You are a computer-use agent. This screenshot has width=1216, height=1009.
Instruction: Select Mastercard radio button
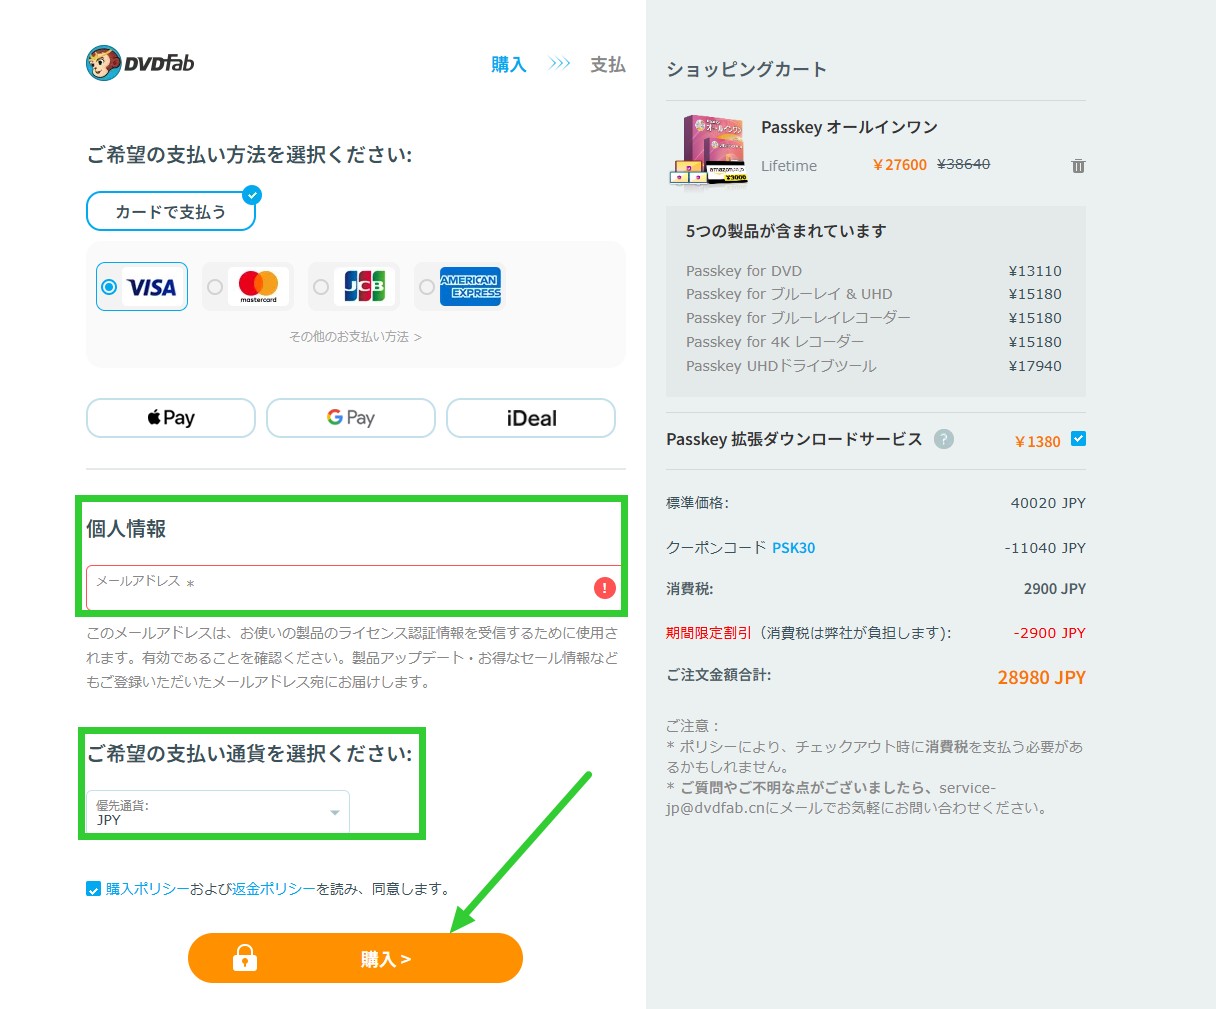(215, 287)
